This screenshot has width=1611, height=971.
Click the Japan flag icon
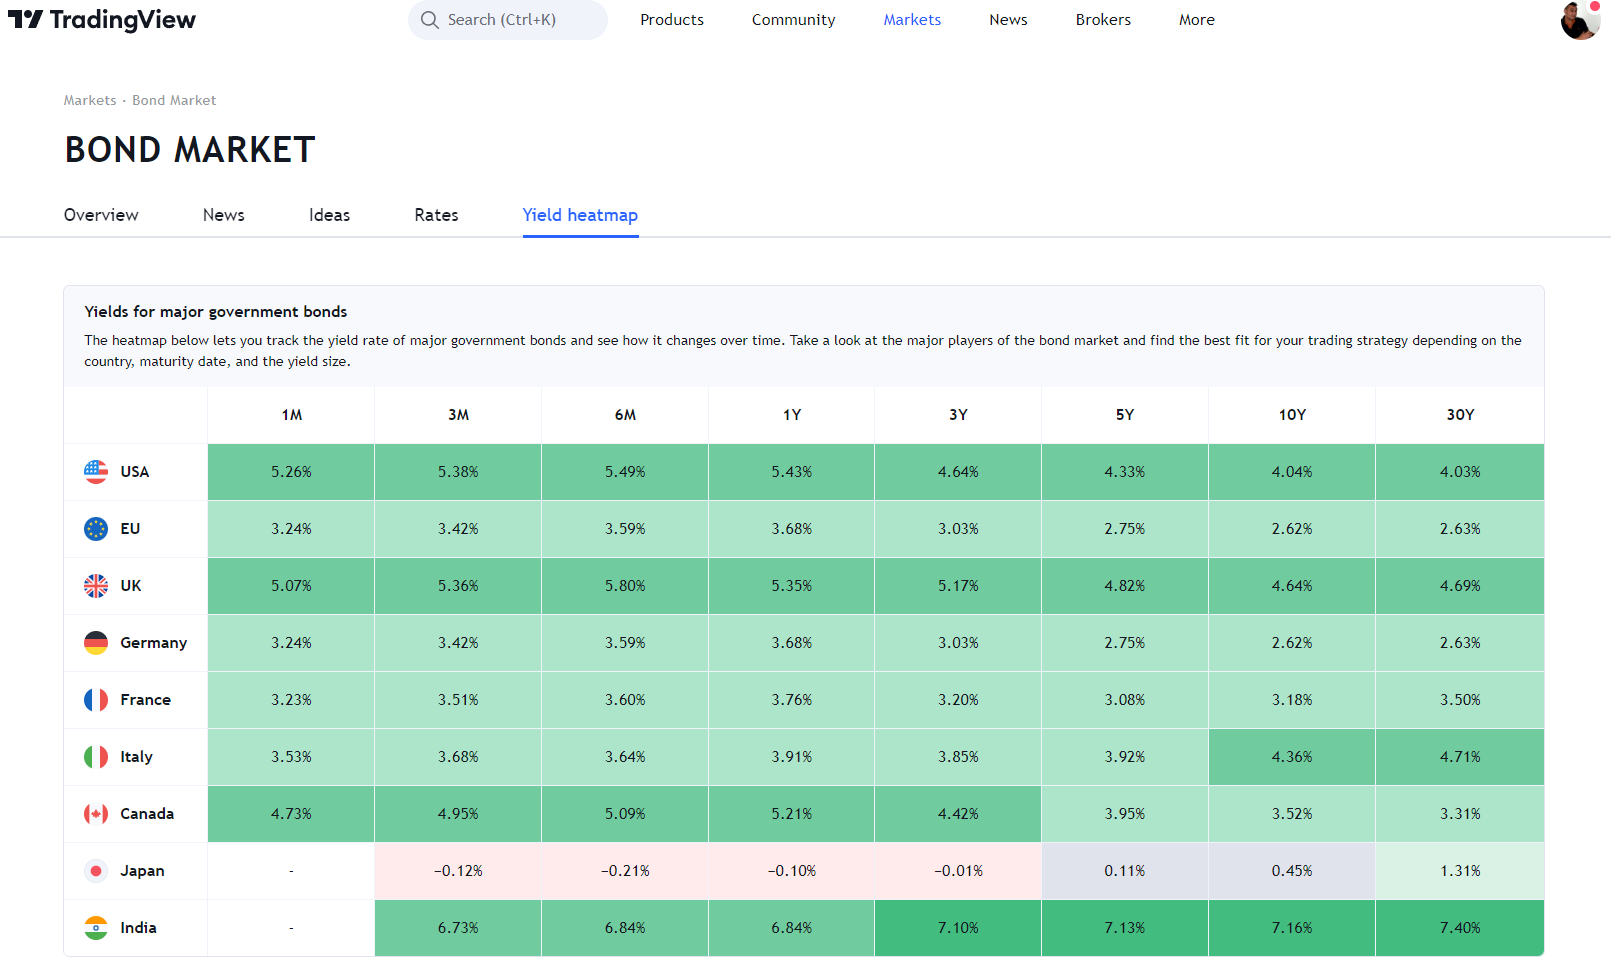tap(95, 871)
